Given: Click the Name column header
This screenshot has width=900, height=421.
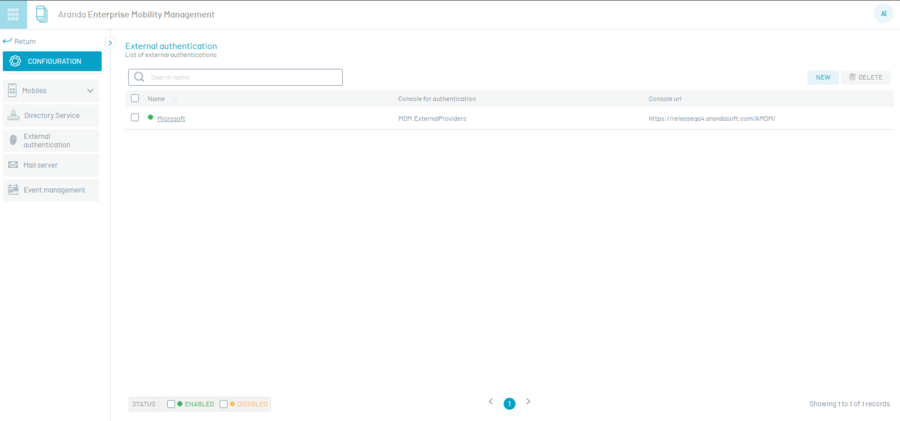Looking at the screenshot, I should point(156,99).
